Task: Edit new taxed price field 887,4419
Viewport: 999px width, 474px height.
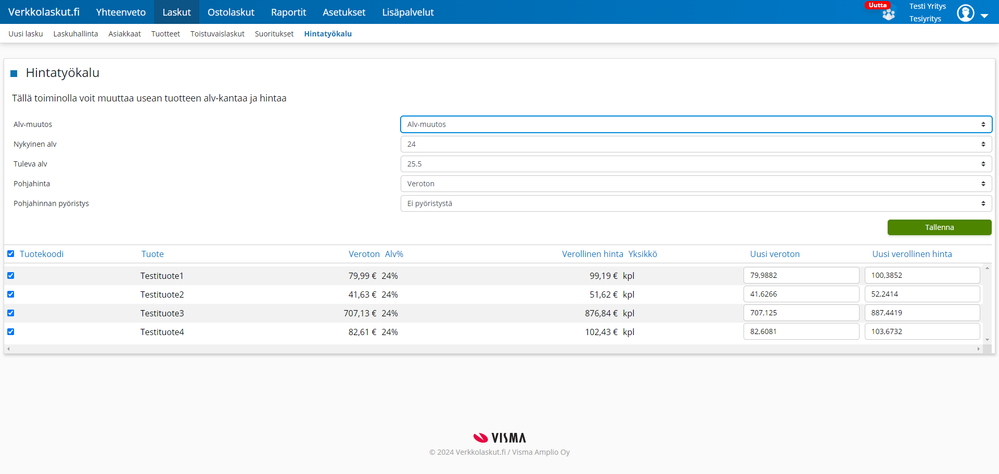Action: click(922, 313)
